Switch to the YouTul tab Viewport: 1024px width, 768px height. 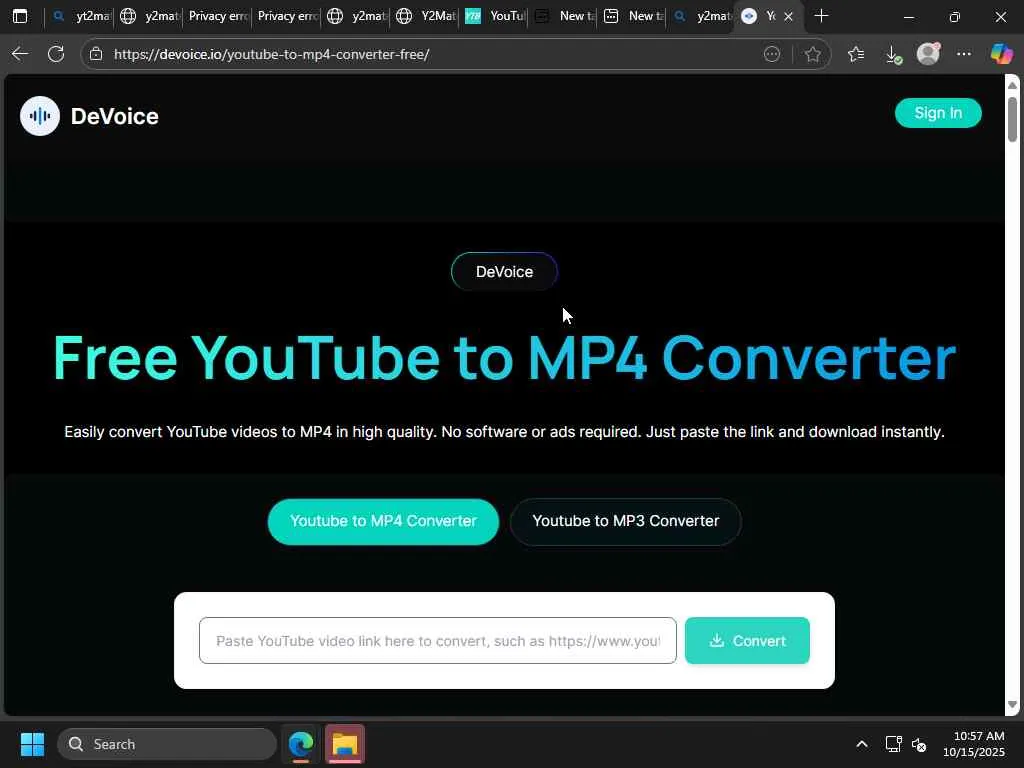495,16
